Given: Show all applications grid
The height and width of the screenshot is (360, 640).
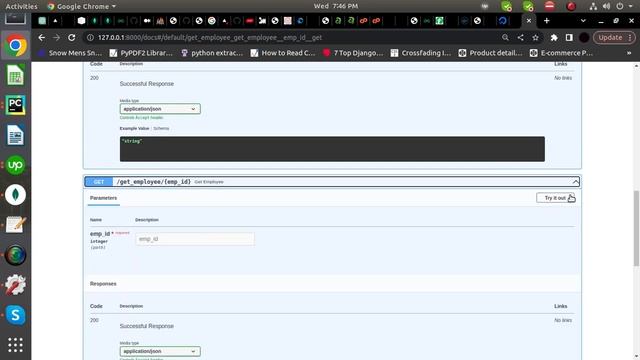Looking at the screenshot, I should tap(16, 345).
